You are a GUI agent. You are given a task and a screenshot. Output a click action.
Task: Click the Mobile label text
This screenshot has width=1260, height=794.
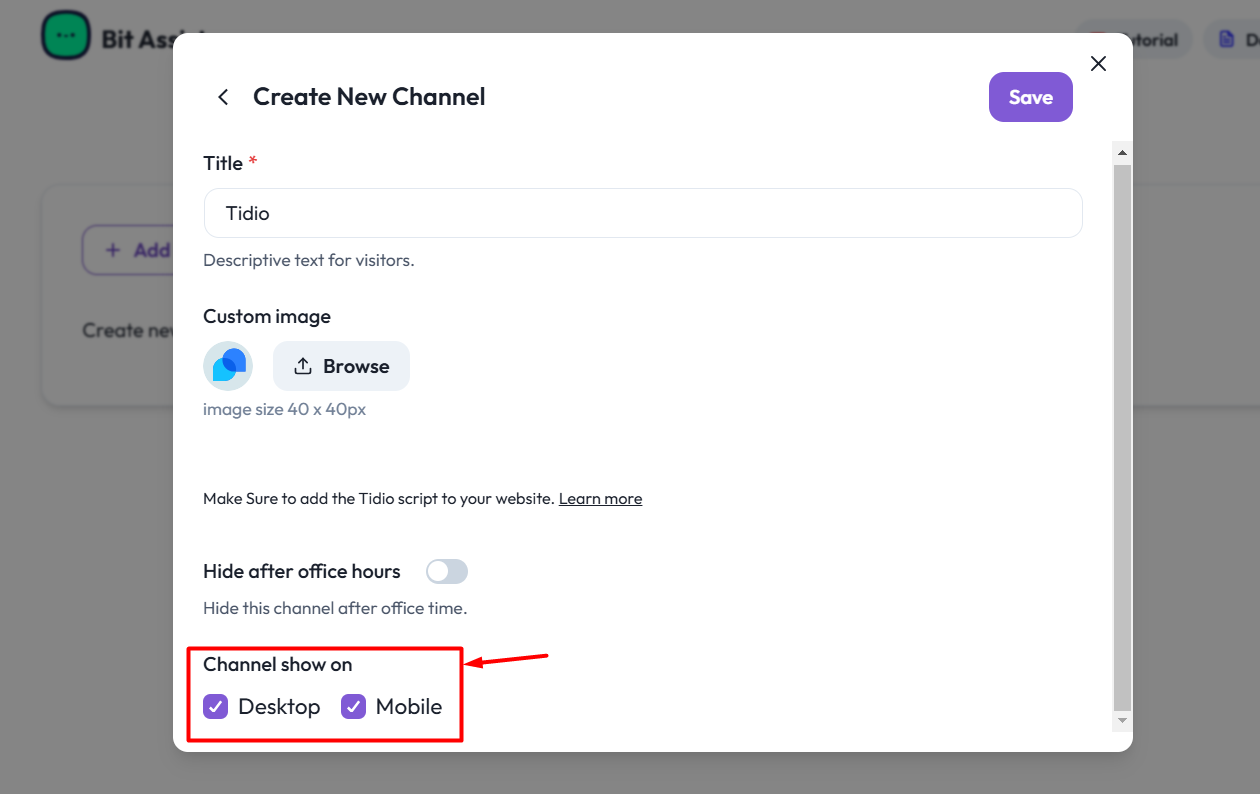pos(409,707)
